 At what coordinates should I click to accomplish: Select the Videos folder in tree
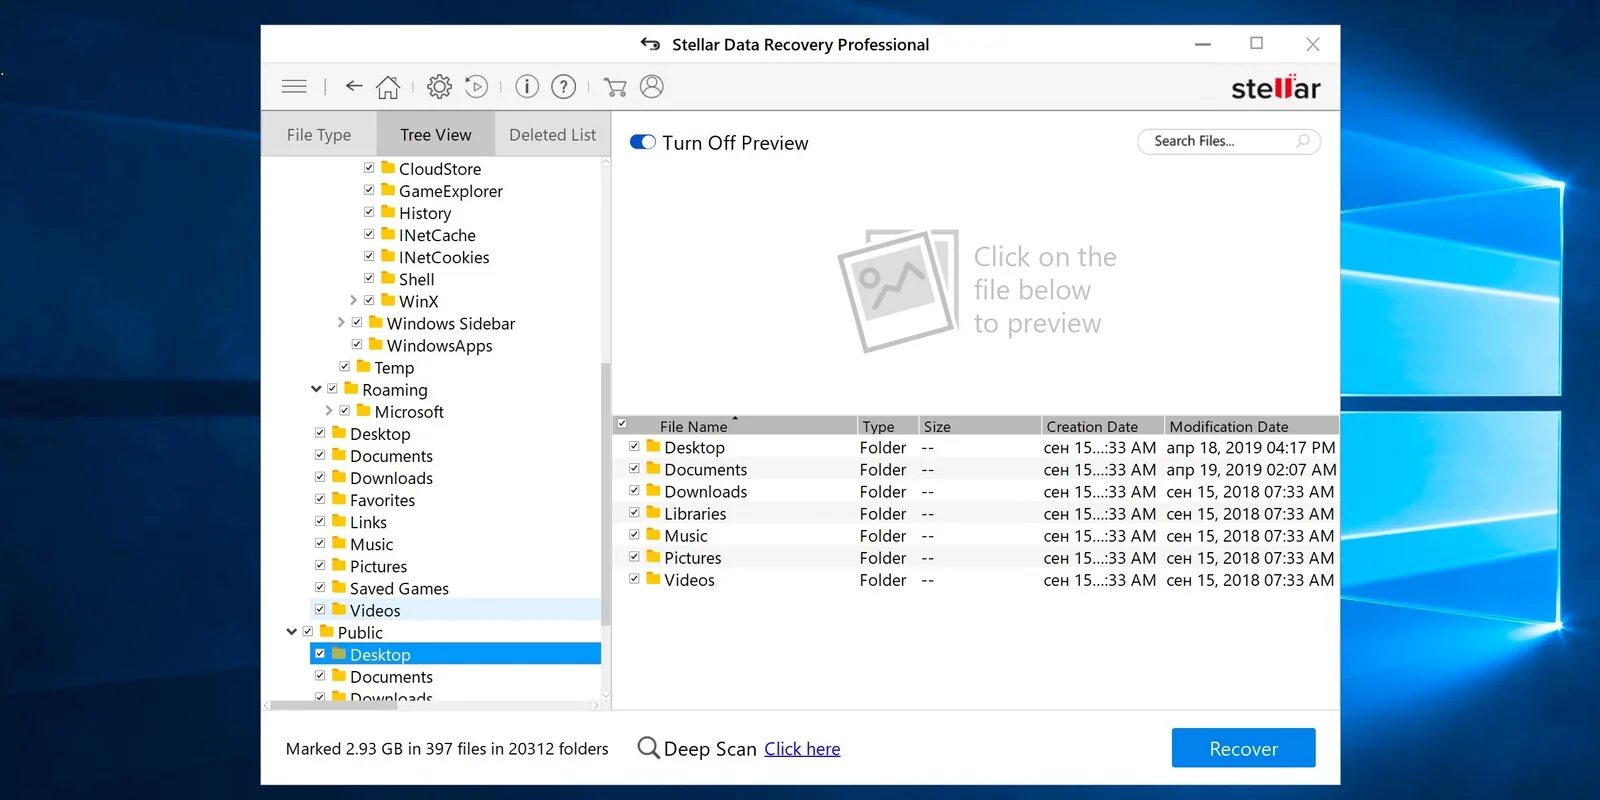375,610
